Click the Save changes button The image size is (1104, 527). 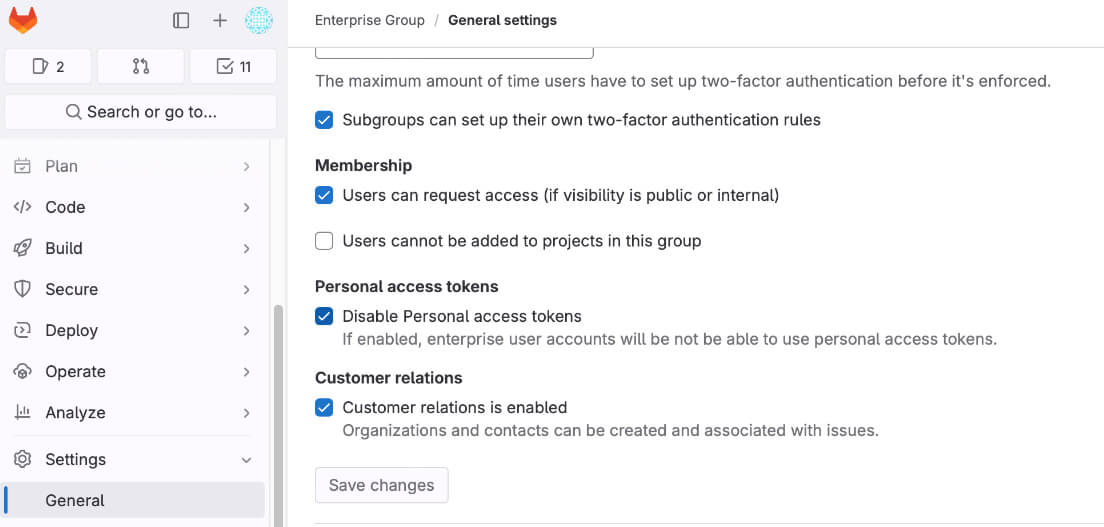pyautogui.click(x=381, y=485)
